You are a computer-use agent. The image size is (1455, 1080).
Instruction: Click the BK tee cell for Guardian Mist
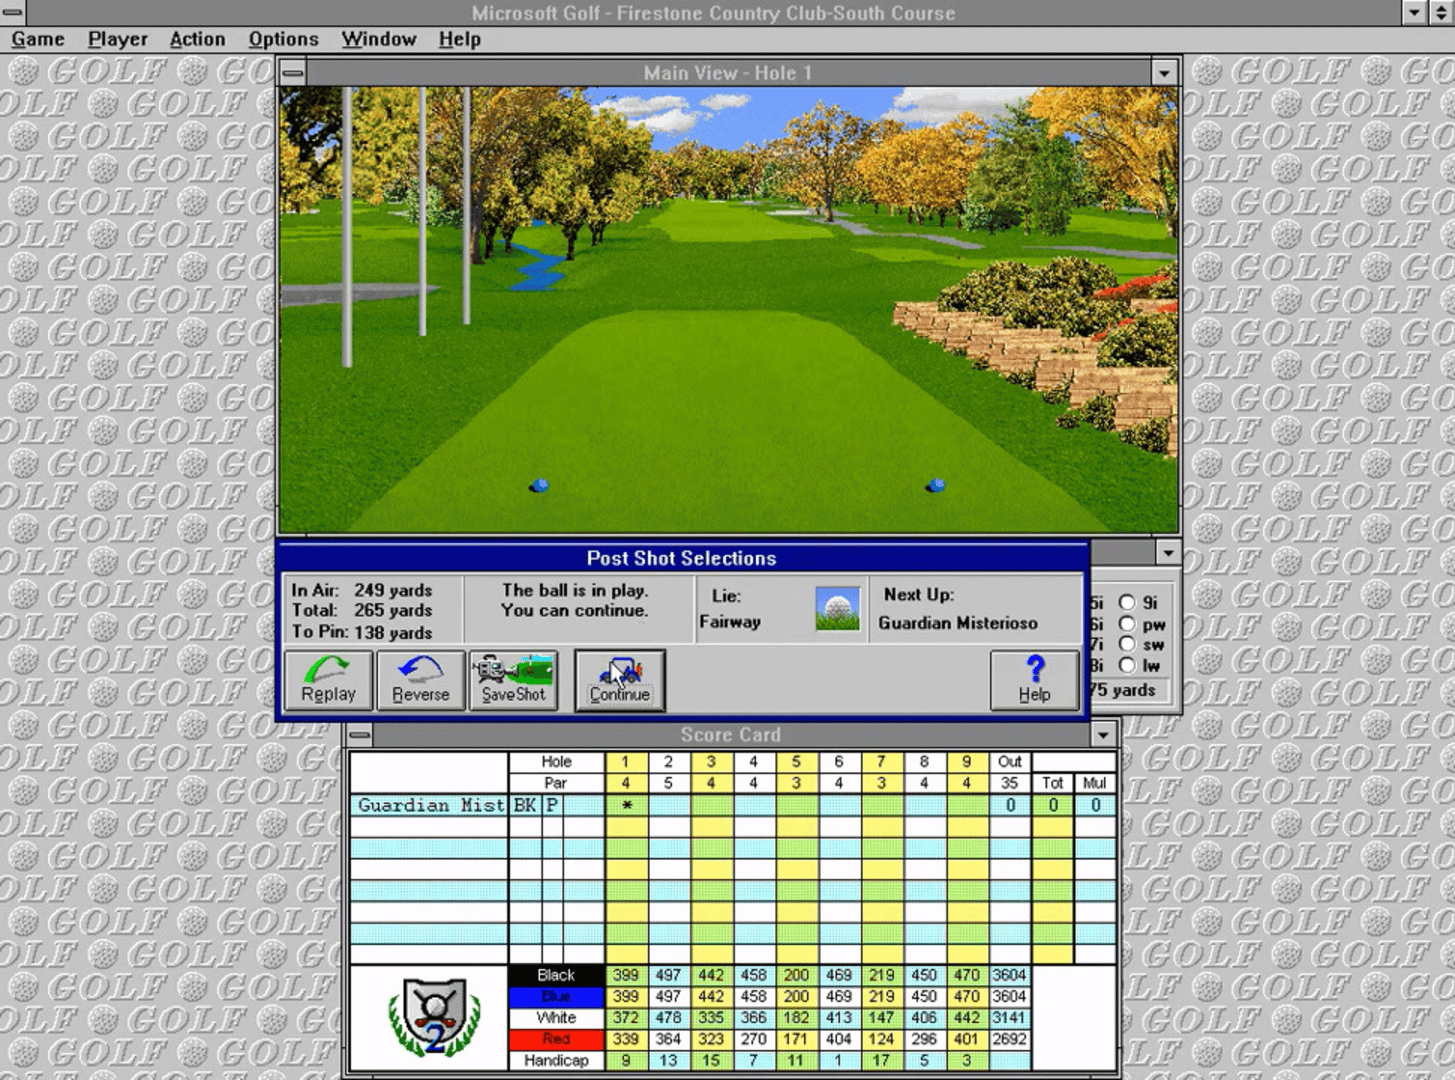[525, 805]
